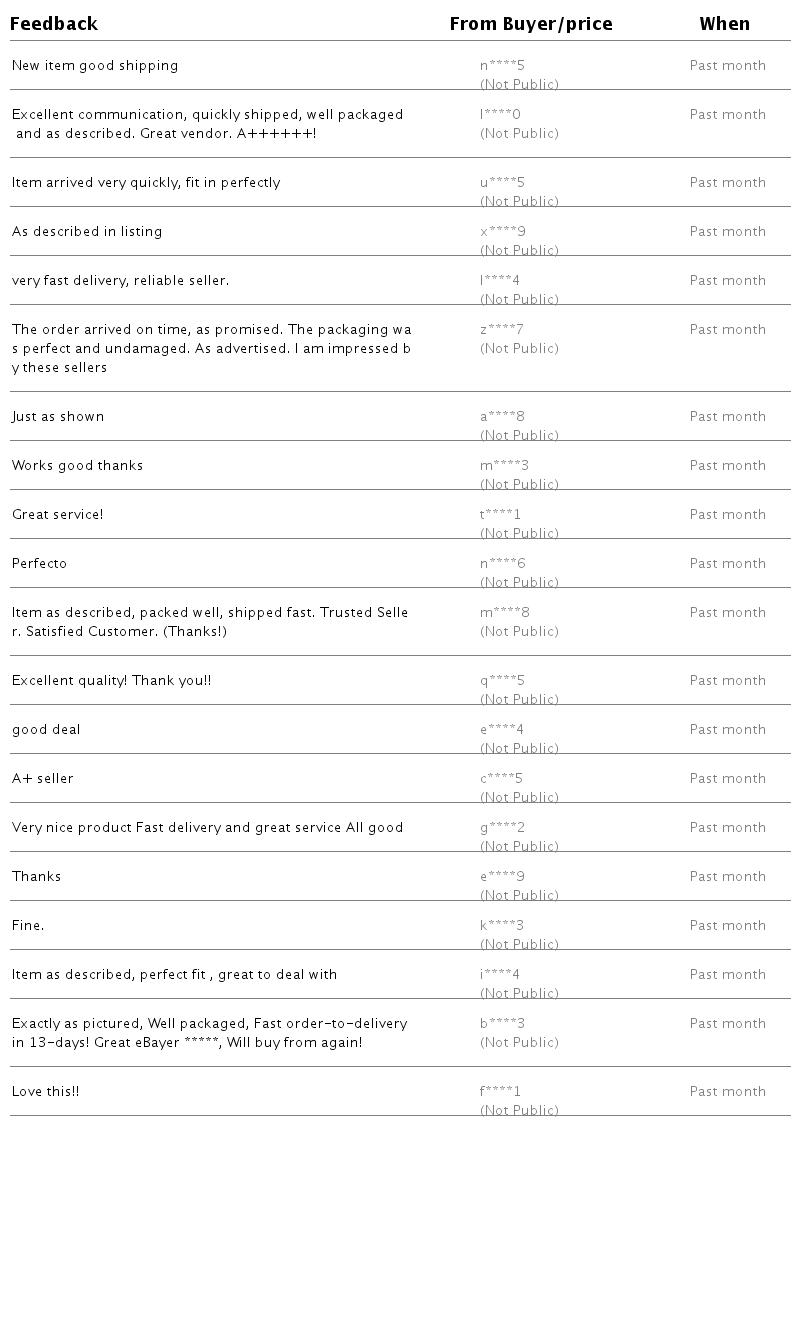Screen dimensions: 800x1340
Task: Select the 'good deal' feedback text
Action: click(46, 730)
